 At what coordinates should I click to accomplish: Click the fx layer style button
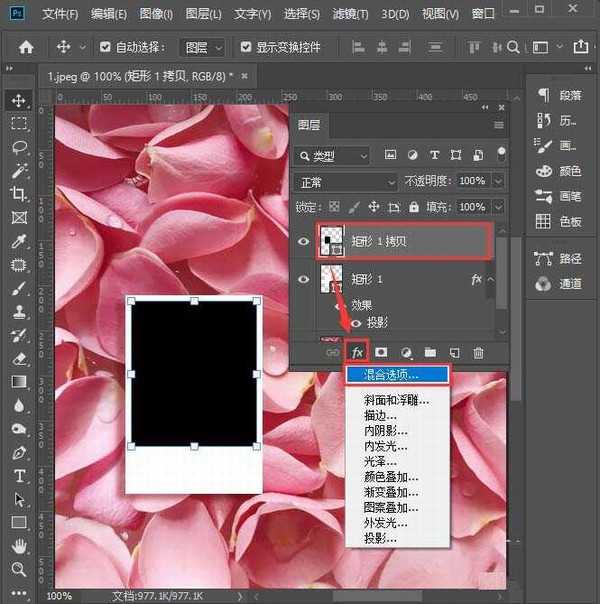(x=357, y=352)
